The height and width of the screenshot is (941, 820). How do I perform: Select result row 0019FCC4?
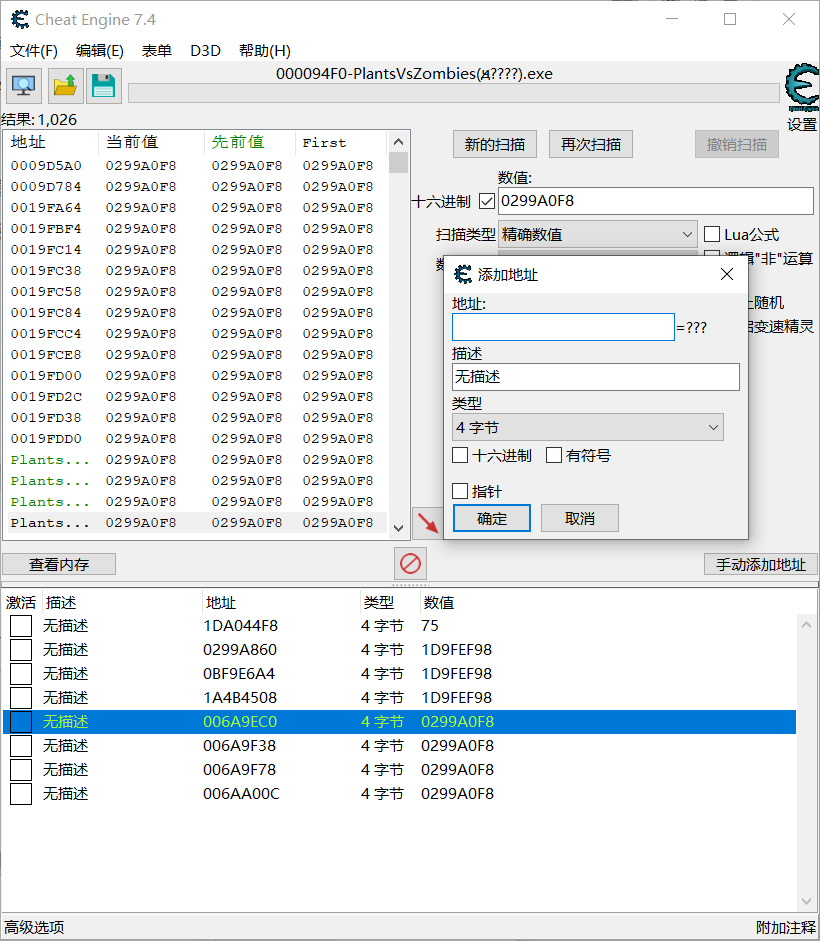point(196,334)
